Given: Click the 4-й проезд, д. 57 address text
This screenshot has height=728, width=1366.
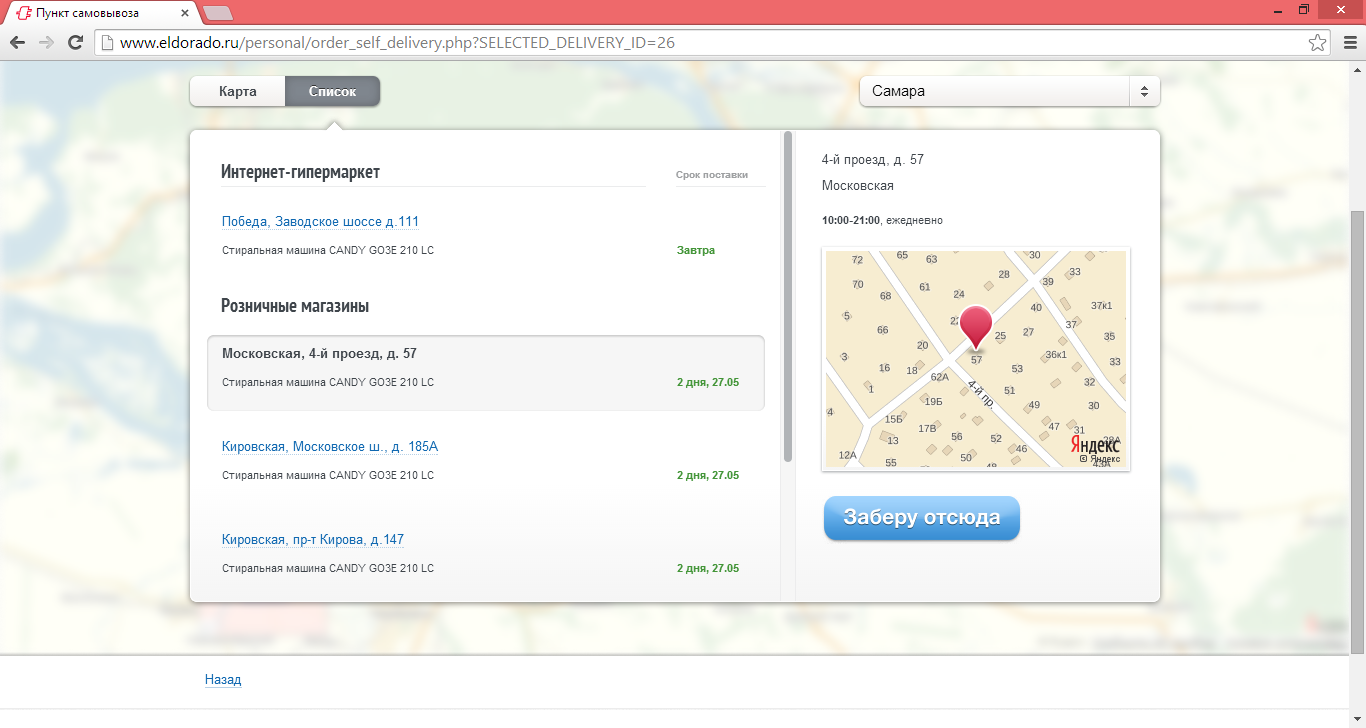Looking at the screenshot, I should point(873,159).
